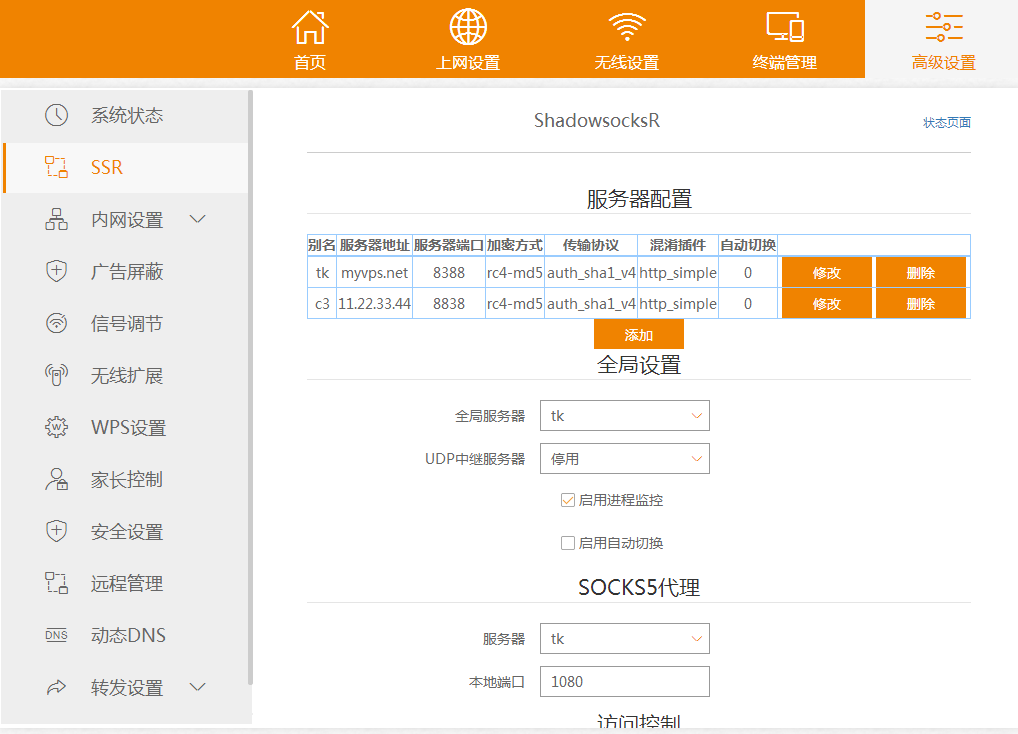Screen dimensions: 1018x734
Task: Click the SSR sidebar icon
Action: (56, 167)
